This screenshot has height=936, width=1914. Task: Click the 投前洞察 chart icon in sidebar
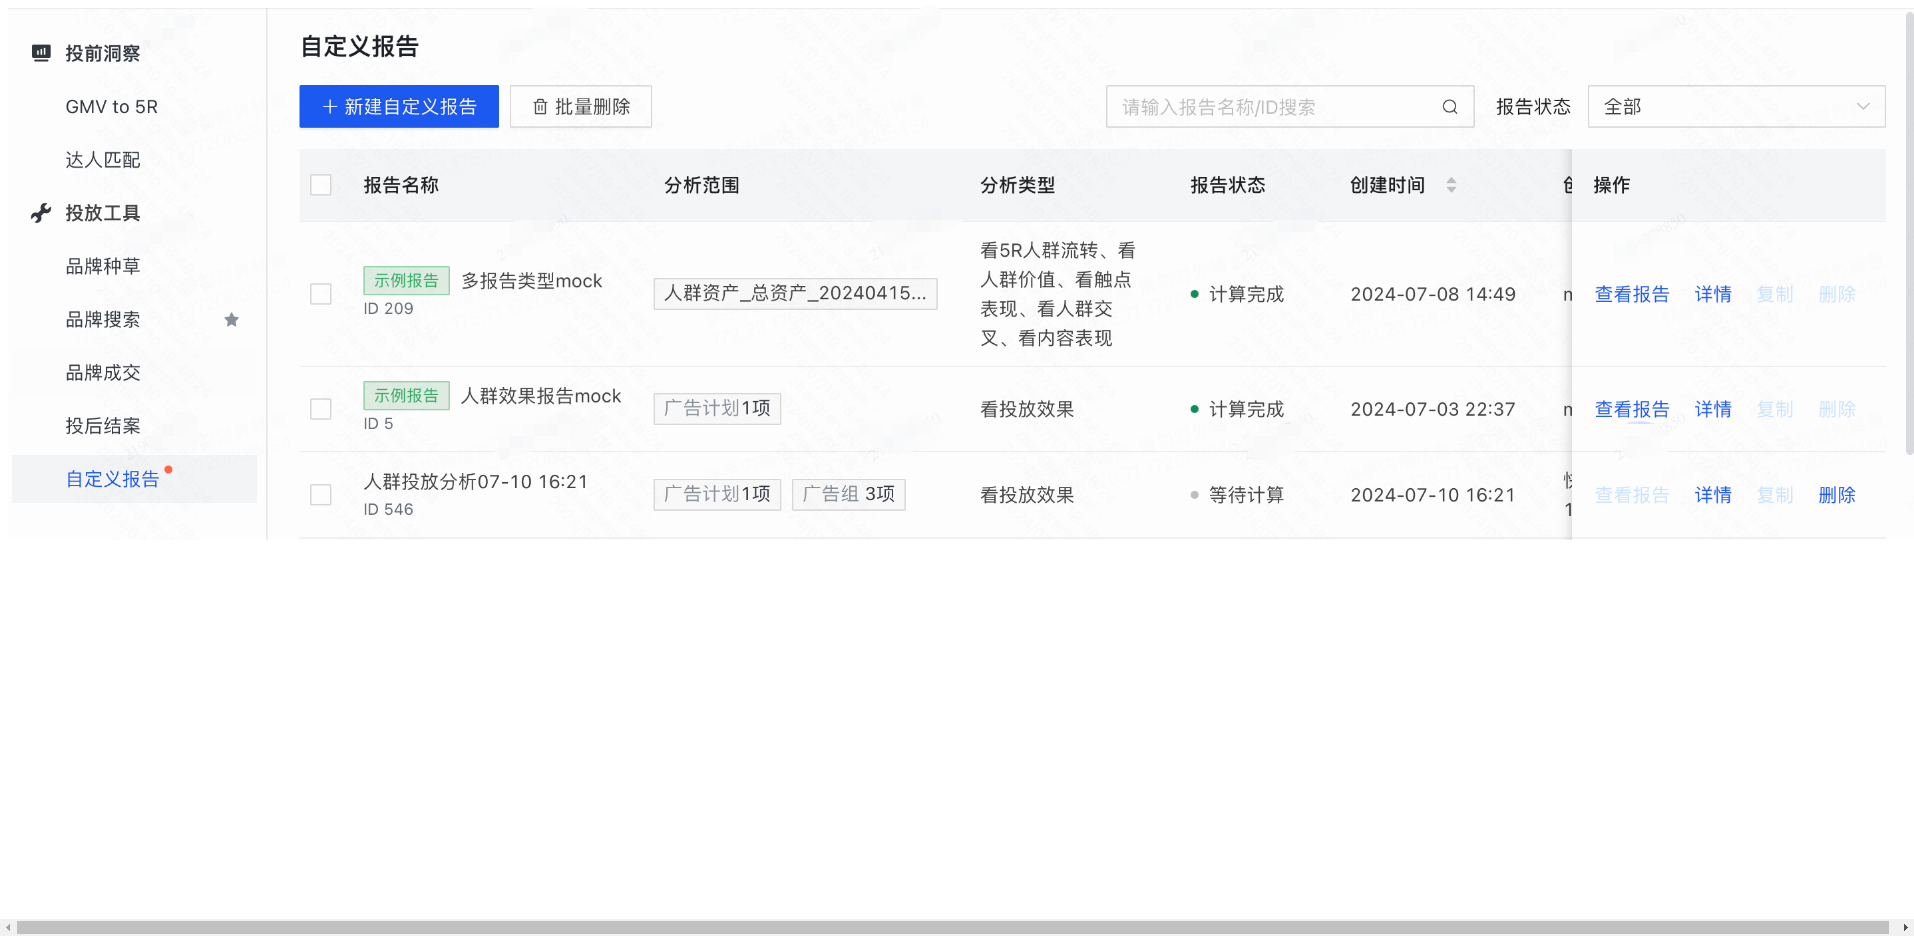41,53
